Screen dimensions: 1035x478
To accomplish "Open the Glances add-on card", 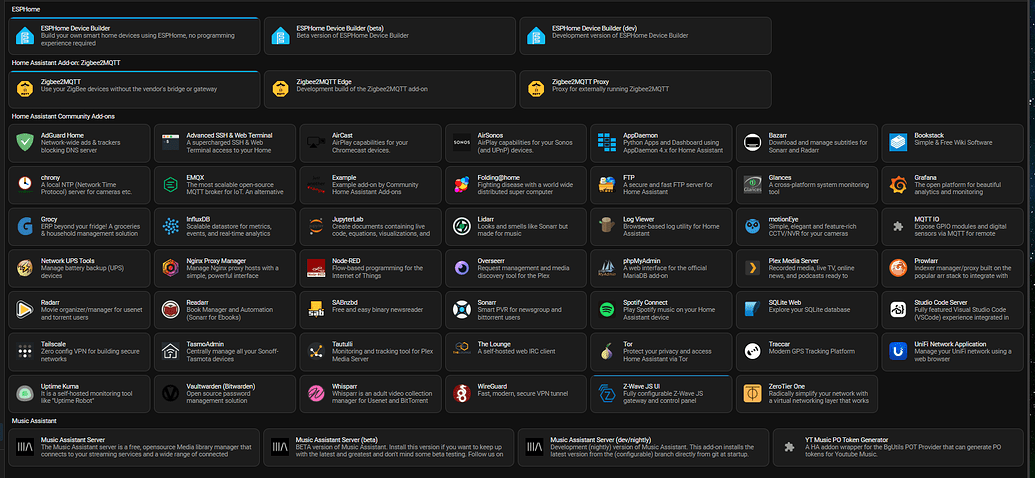I will pos(807,185).
